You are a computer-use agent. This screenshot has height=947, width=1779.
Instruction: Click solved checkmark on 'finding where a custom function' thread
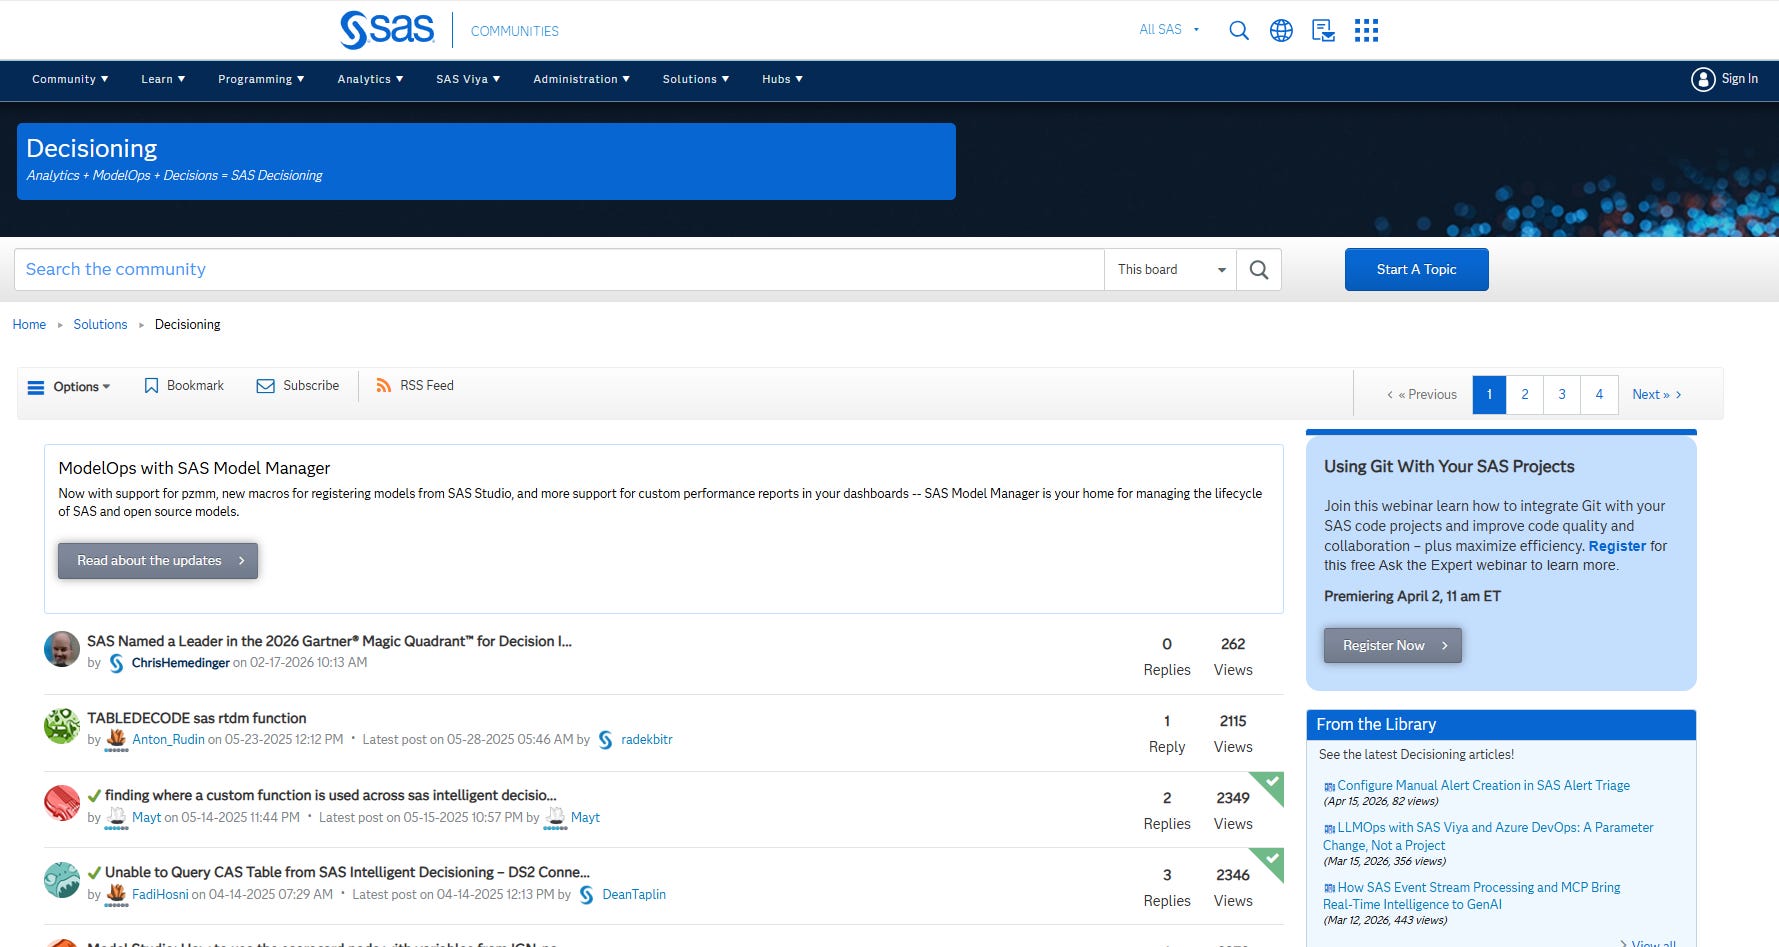click(x=94, y=796)
